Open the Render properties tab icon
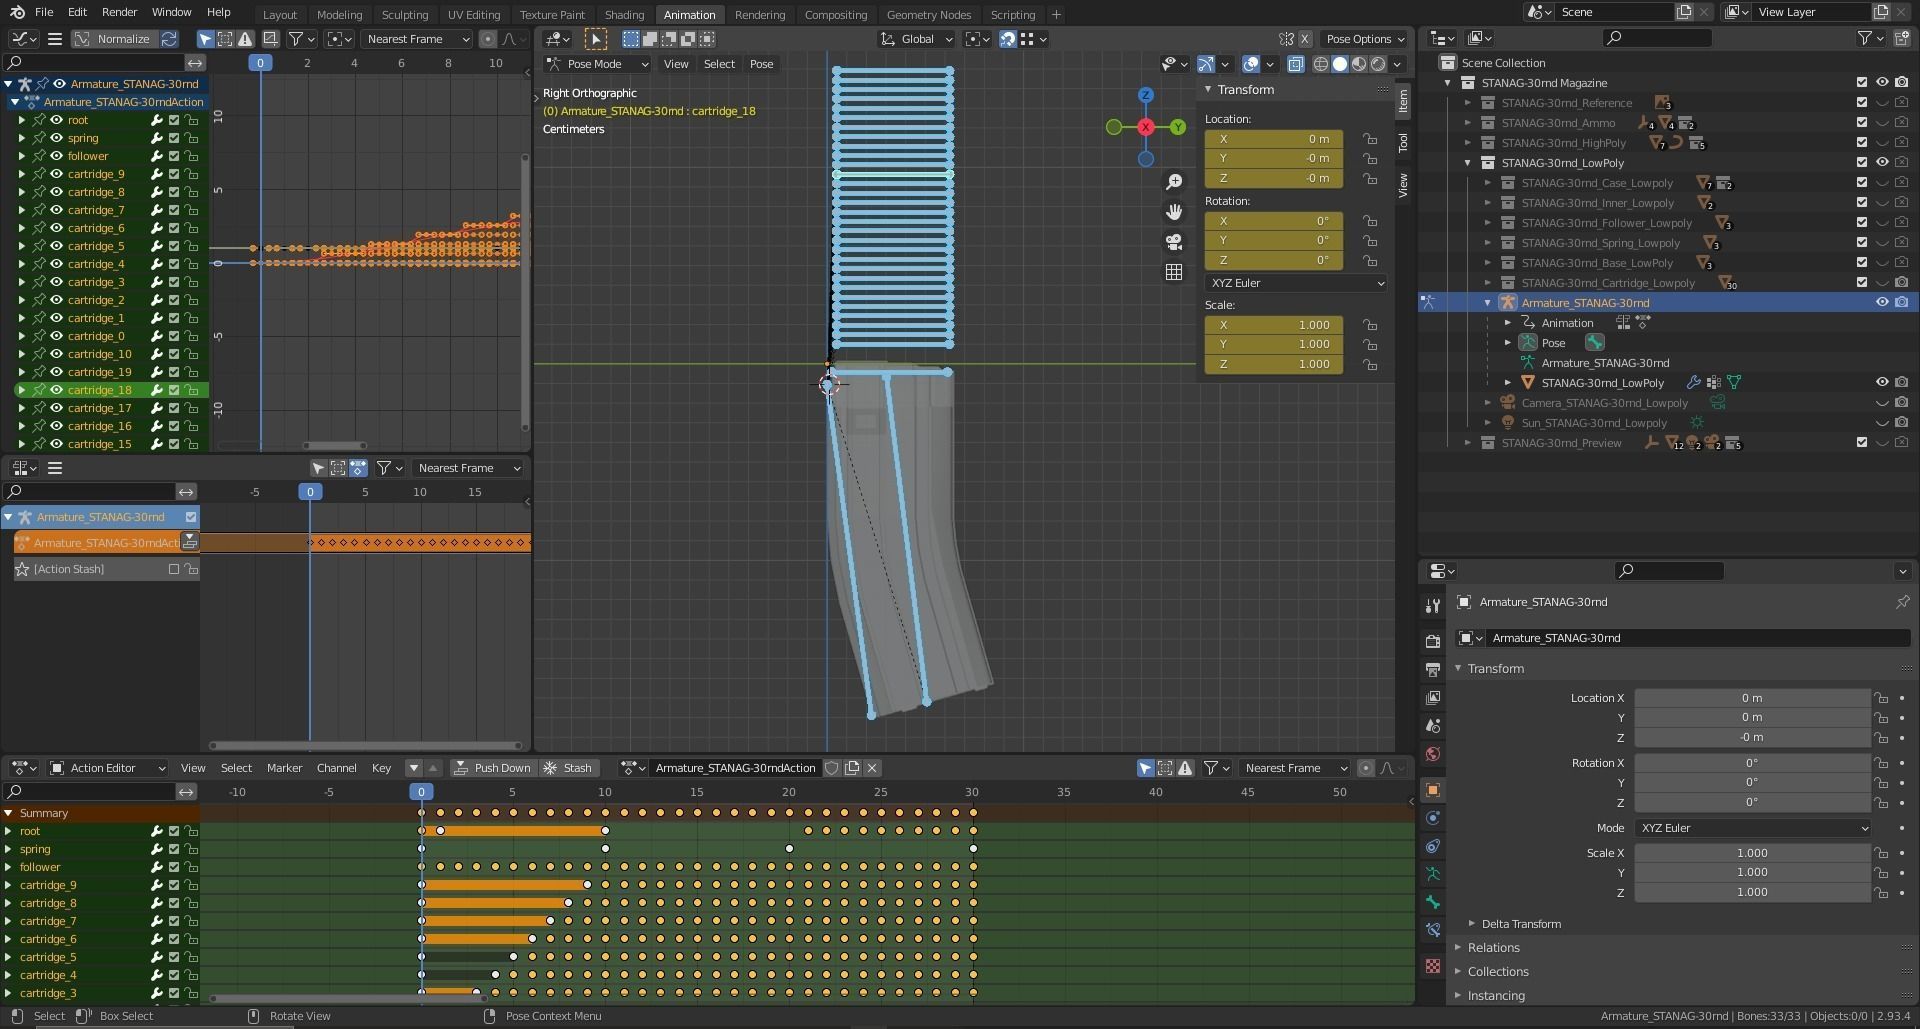Screen dimensions: 1920x1029 pos(1433,640)
